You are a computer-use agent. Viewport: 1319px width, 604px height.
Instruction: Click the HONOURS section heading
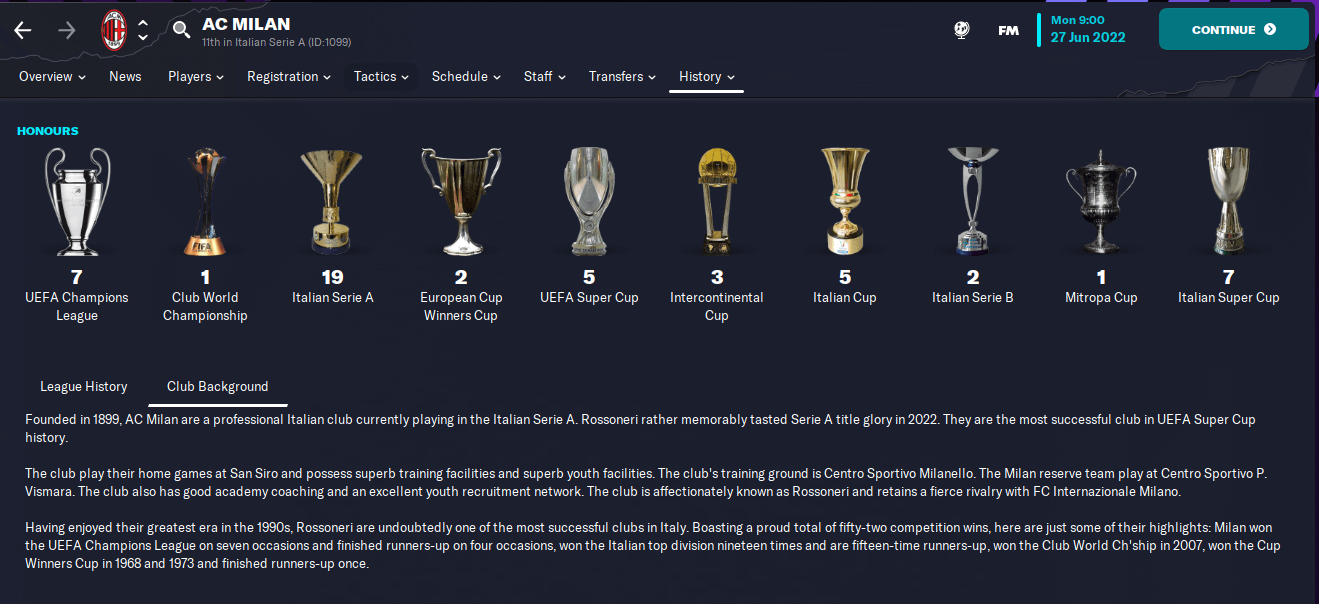tap(47, 131)
